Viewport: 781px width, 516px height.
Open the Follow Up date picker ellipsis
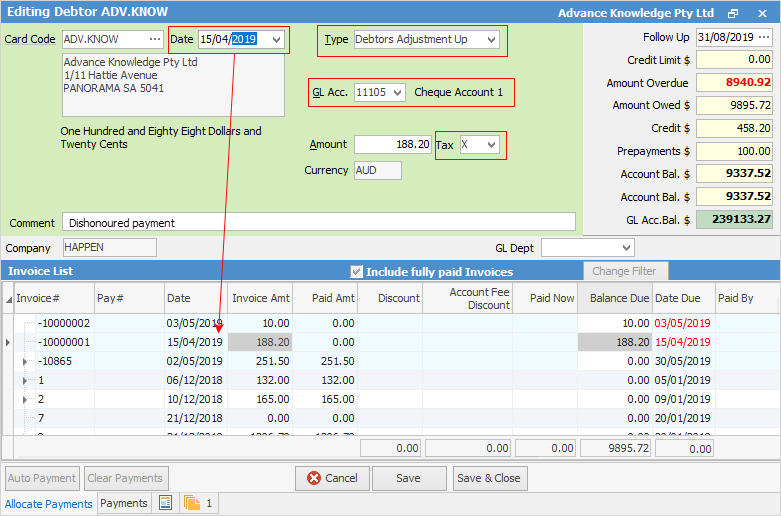pyautogui.click(x=763, y=38)
